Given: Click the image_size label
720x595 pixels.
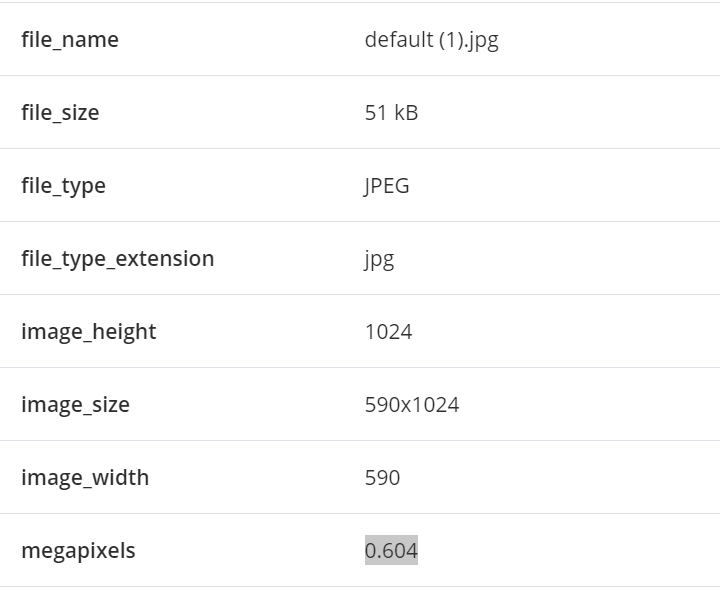Looking at the screenshot, I should click(x=75, y=405).
